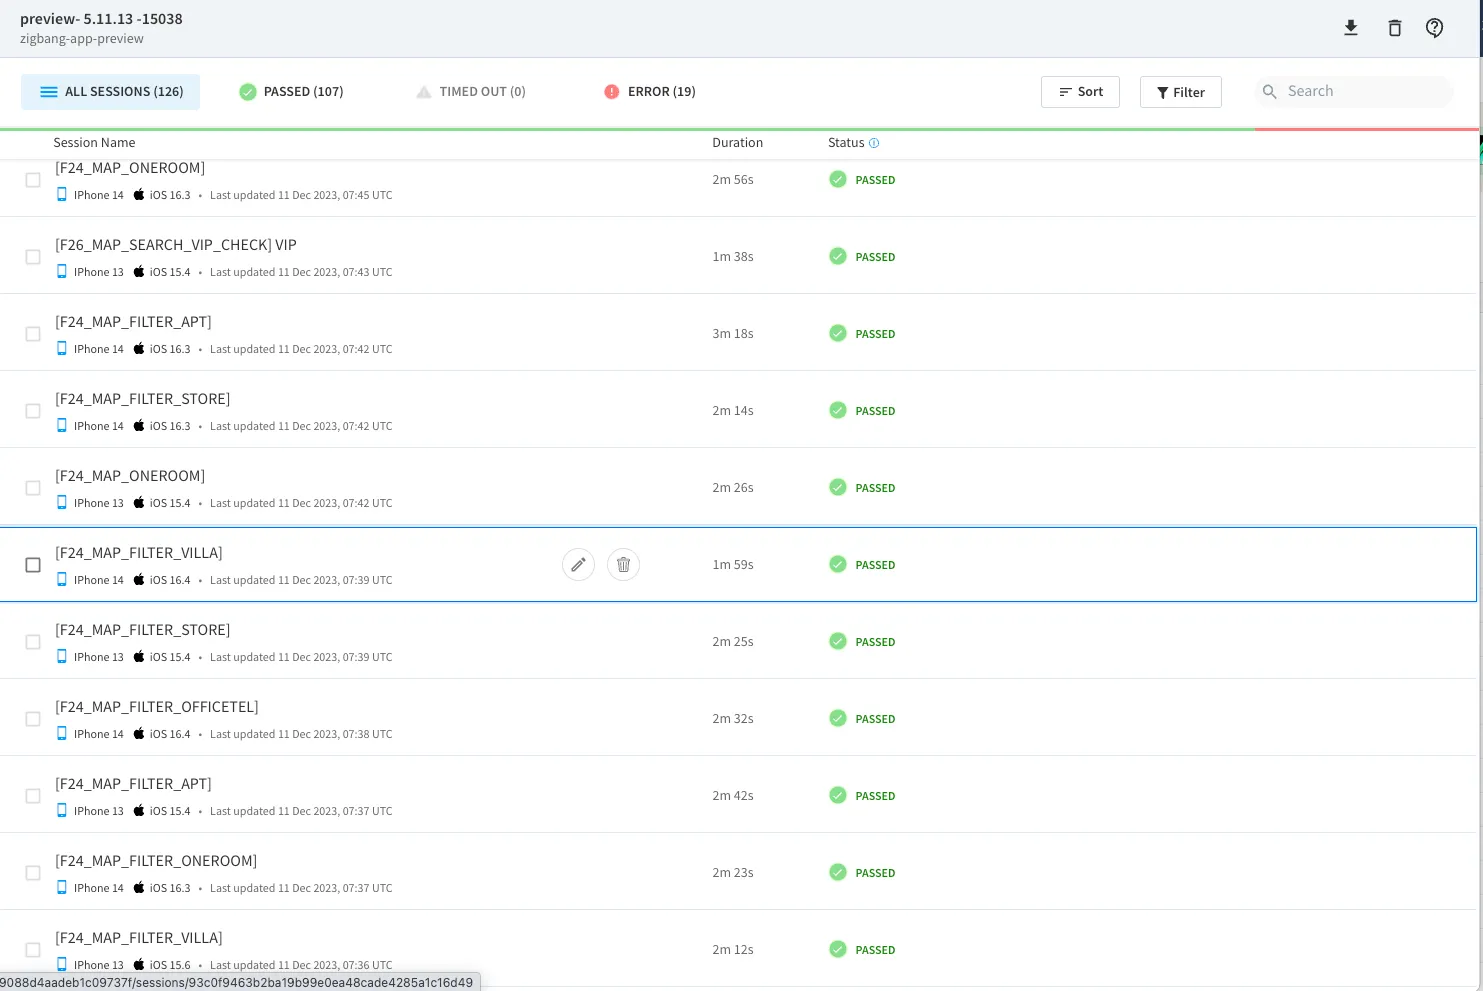The image size is (1483, 991).
Task: Click the PASSED label in the 2m 25s row
Action: (x=875, y=642)
